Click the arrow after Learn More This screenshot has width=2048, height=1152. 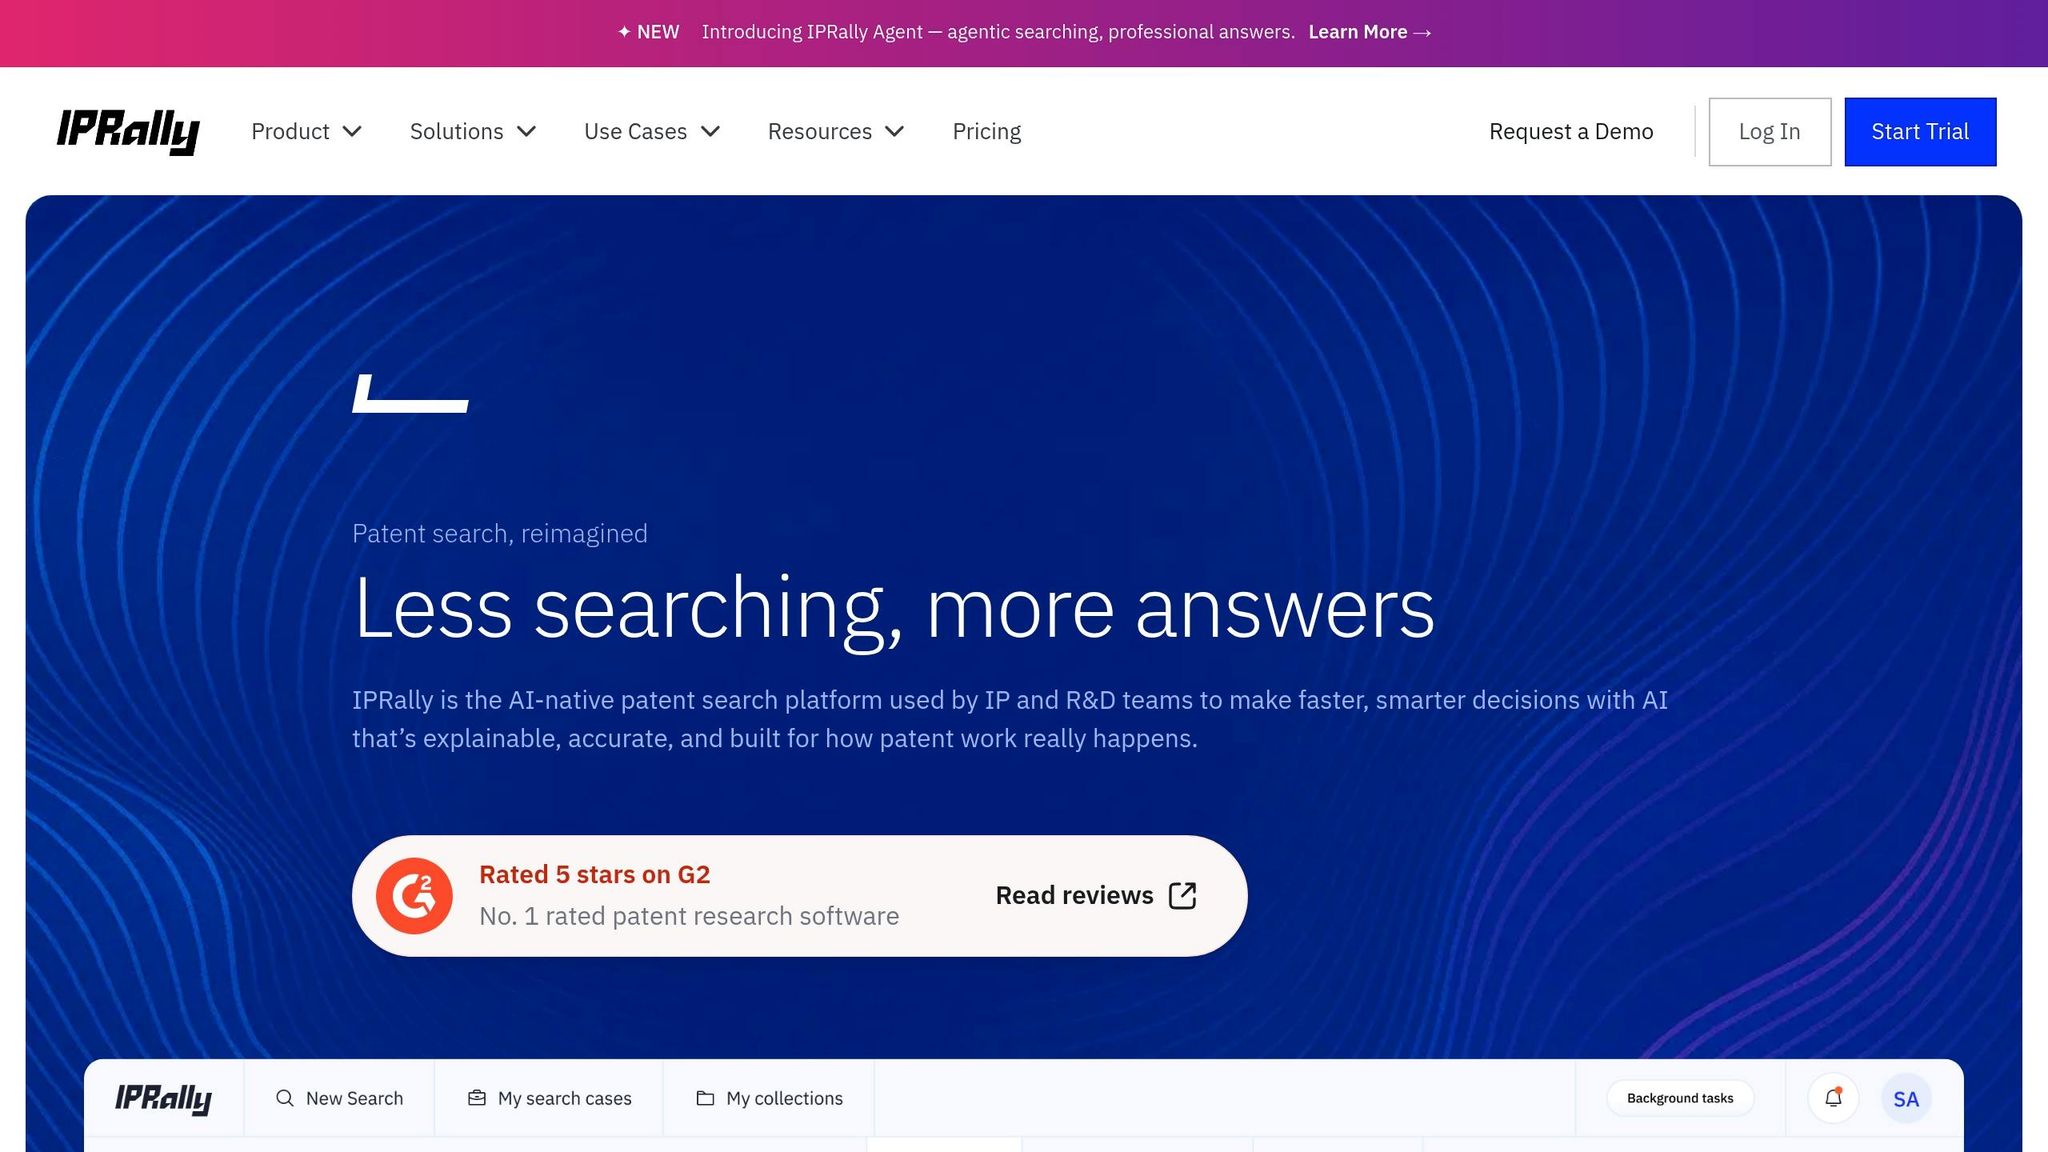(x=1422, y=33)
